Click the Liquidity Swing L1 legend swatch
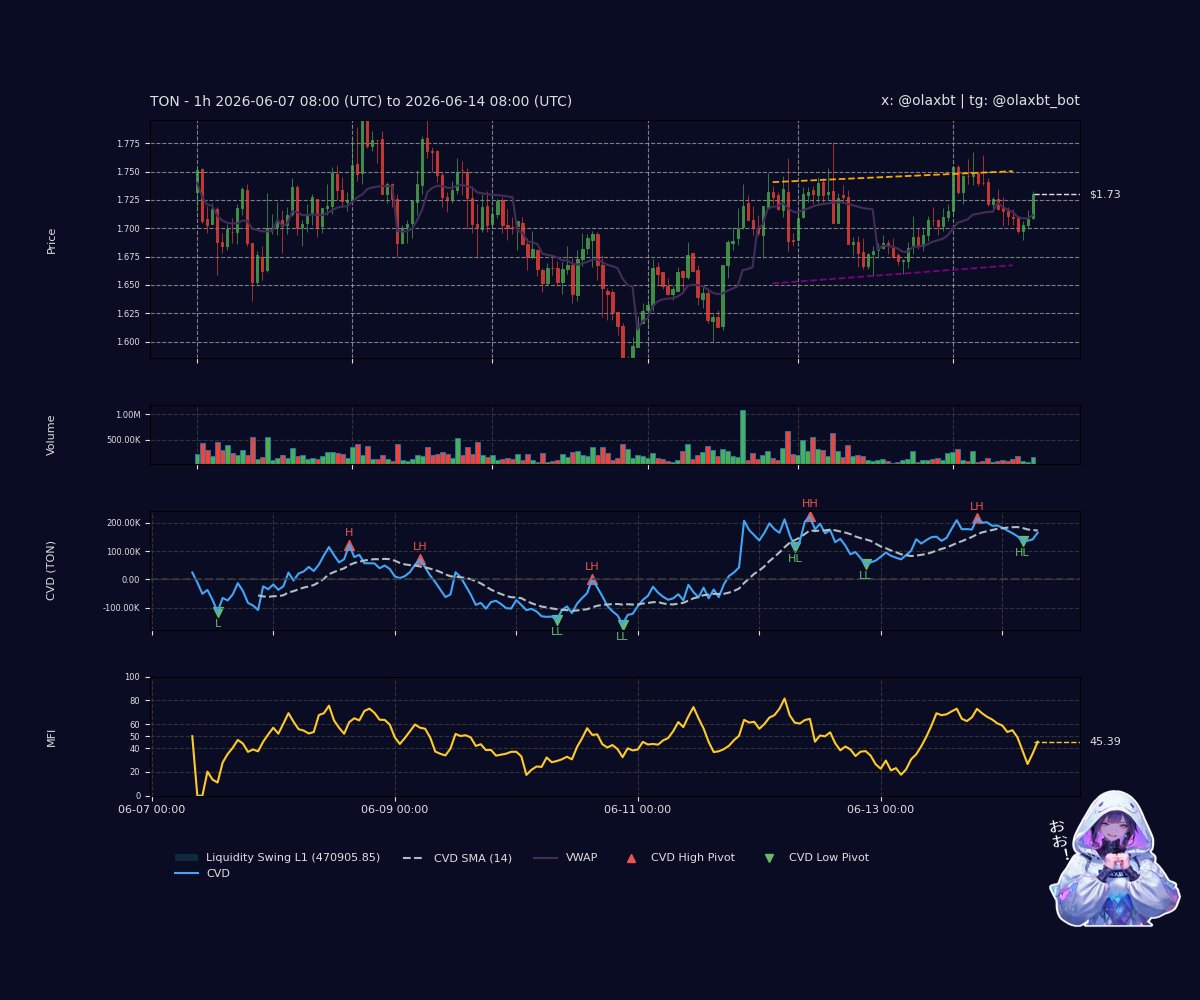This screenshot has height=1000, width=1200. pos(187,858)
